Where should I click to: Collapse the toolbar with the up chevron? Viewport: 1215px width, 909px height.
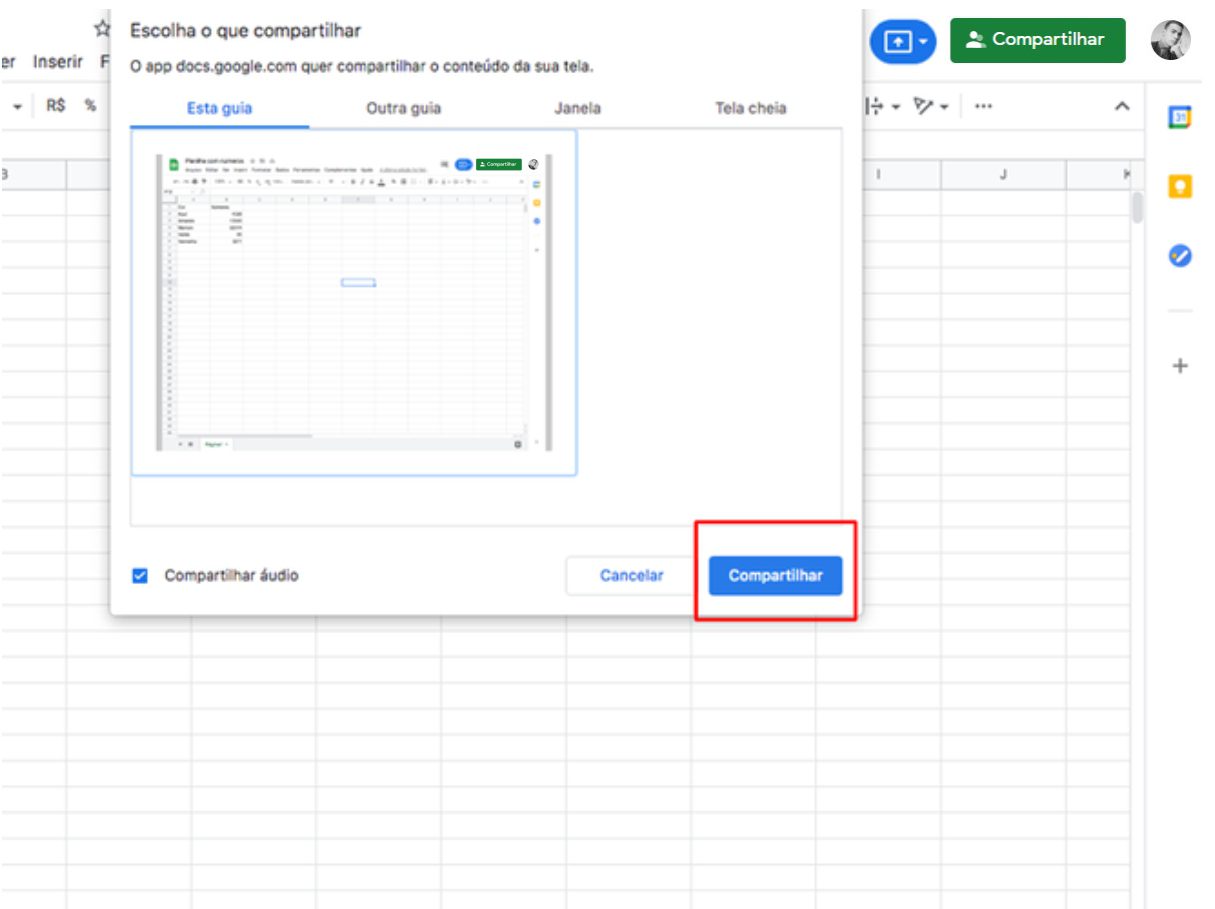click(x=1122, y=106)
